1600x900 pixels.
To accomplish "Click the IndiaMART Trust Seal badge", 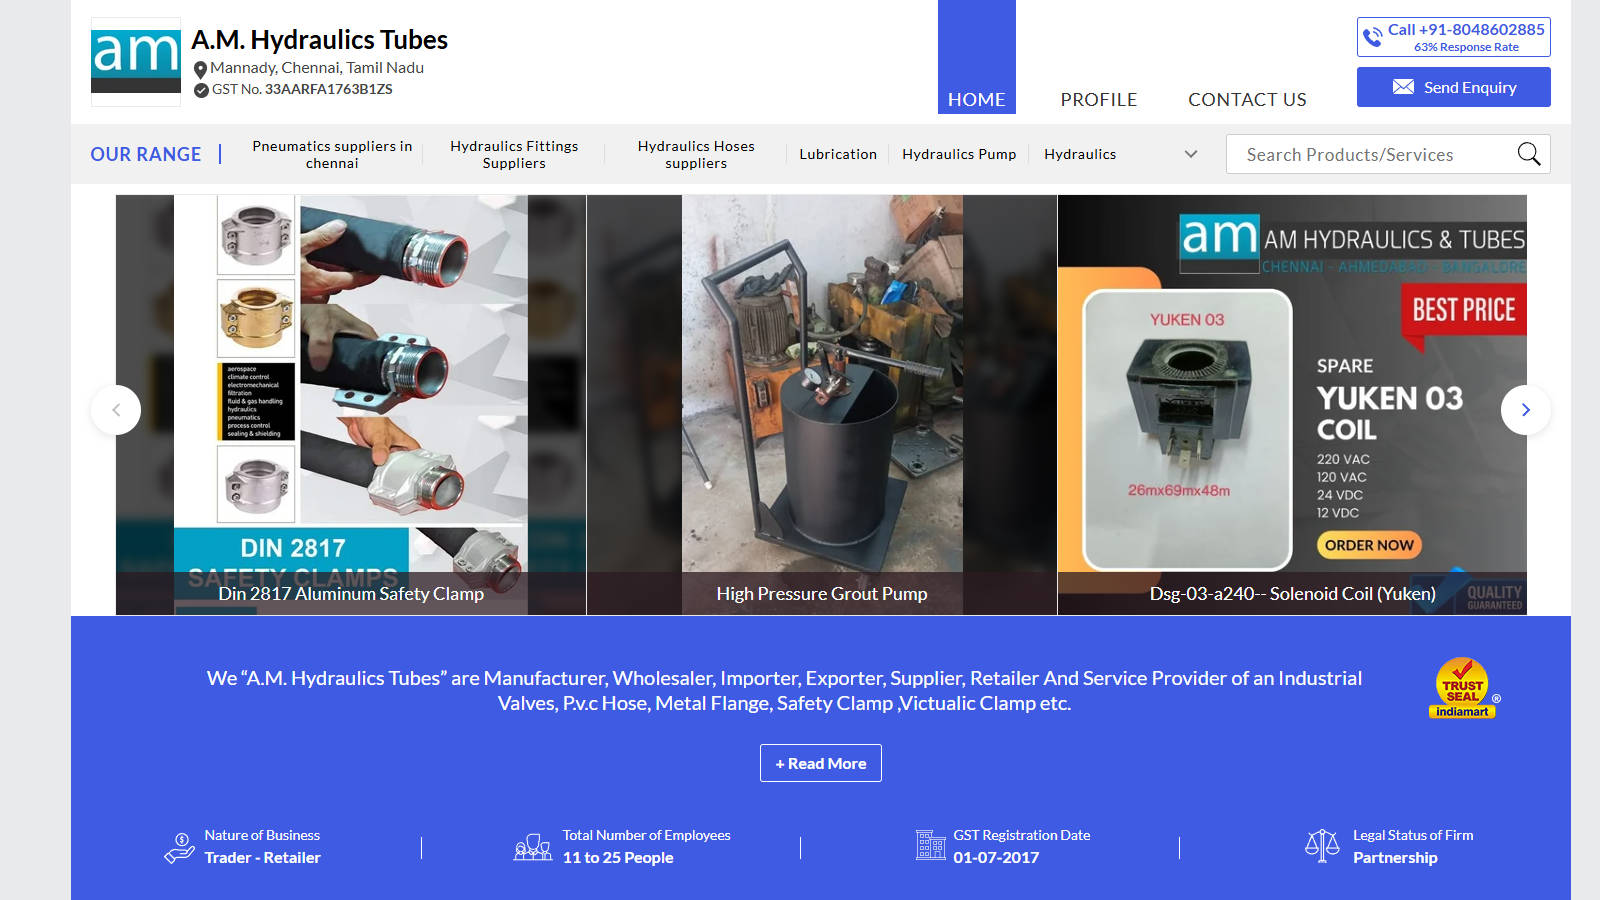I will [1462, 688].
